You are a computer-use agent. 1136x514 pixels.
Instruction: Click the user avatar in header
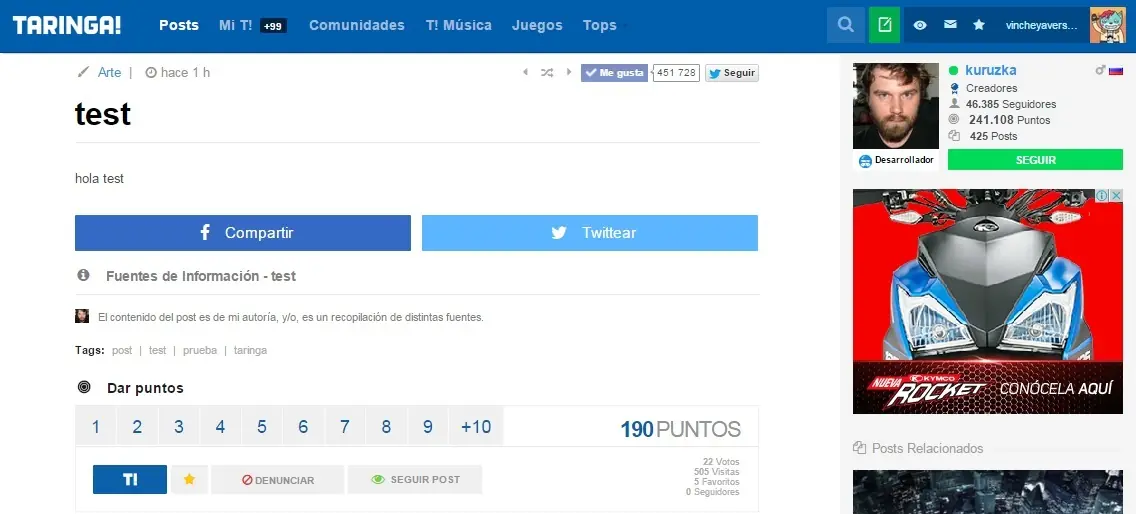click(1108, 25)
